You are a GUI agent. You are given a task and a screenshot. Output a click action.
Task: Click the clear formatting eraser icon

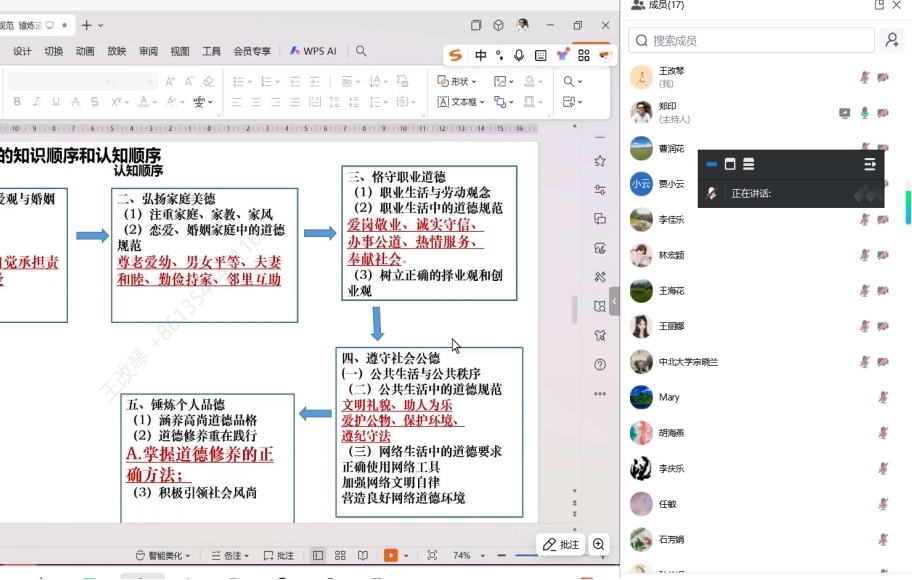[x=208, y=82]
